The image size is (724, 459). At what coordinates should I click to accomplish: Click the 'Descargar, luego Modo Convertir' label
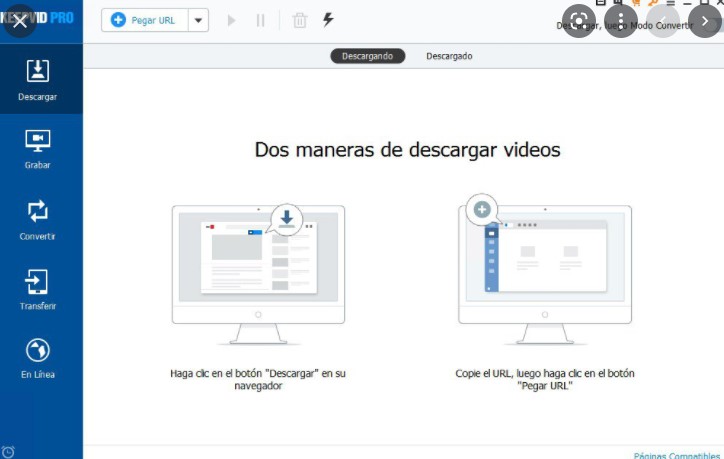pyautogui.click(x=625, y=25)
